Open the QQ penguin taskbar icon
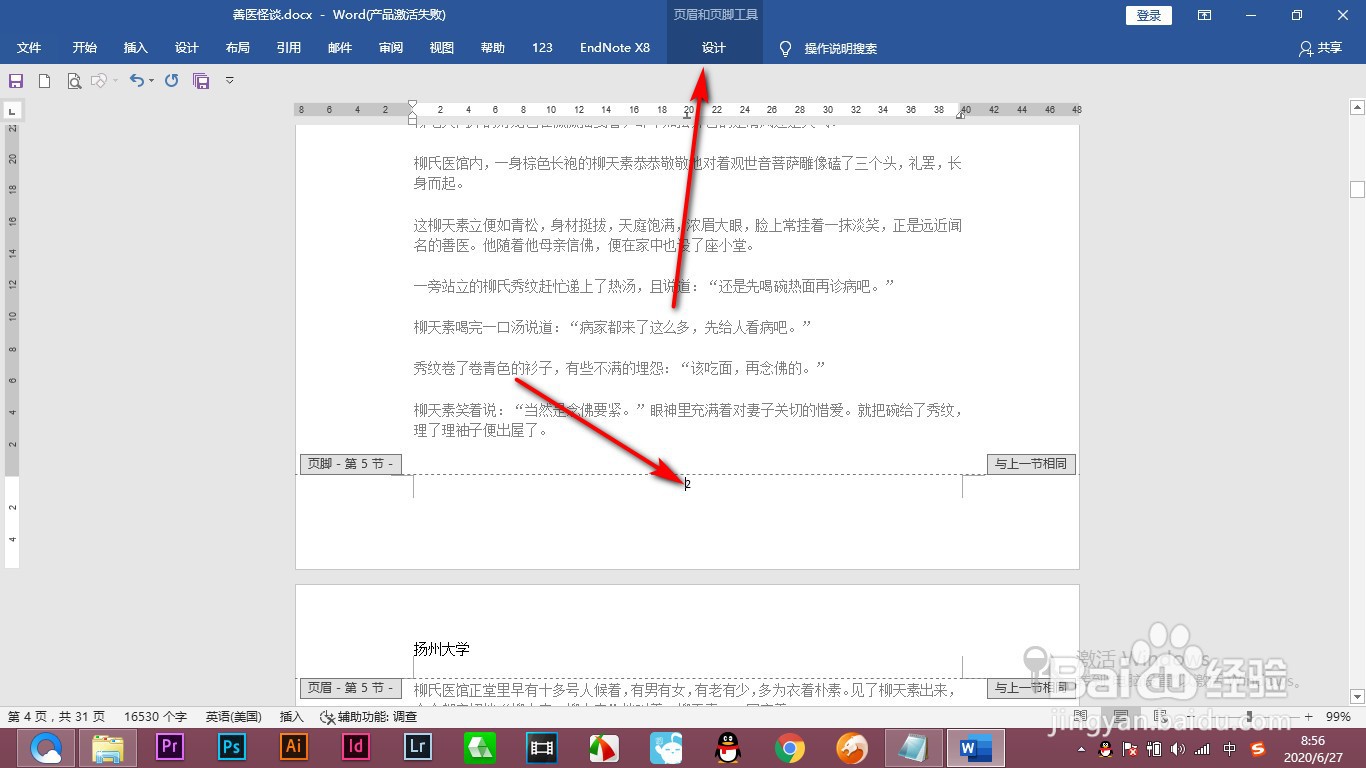This screenshot has height=768, width=1366. (728, 747)
